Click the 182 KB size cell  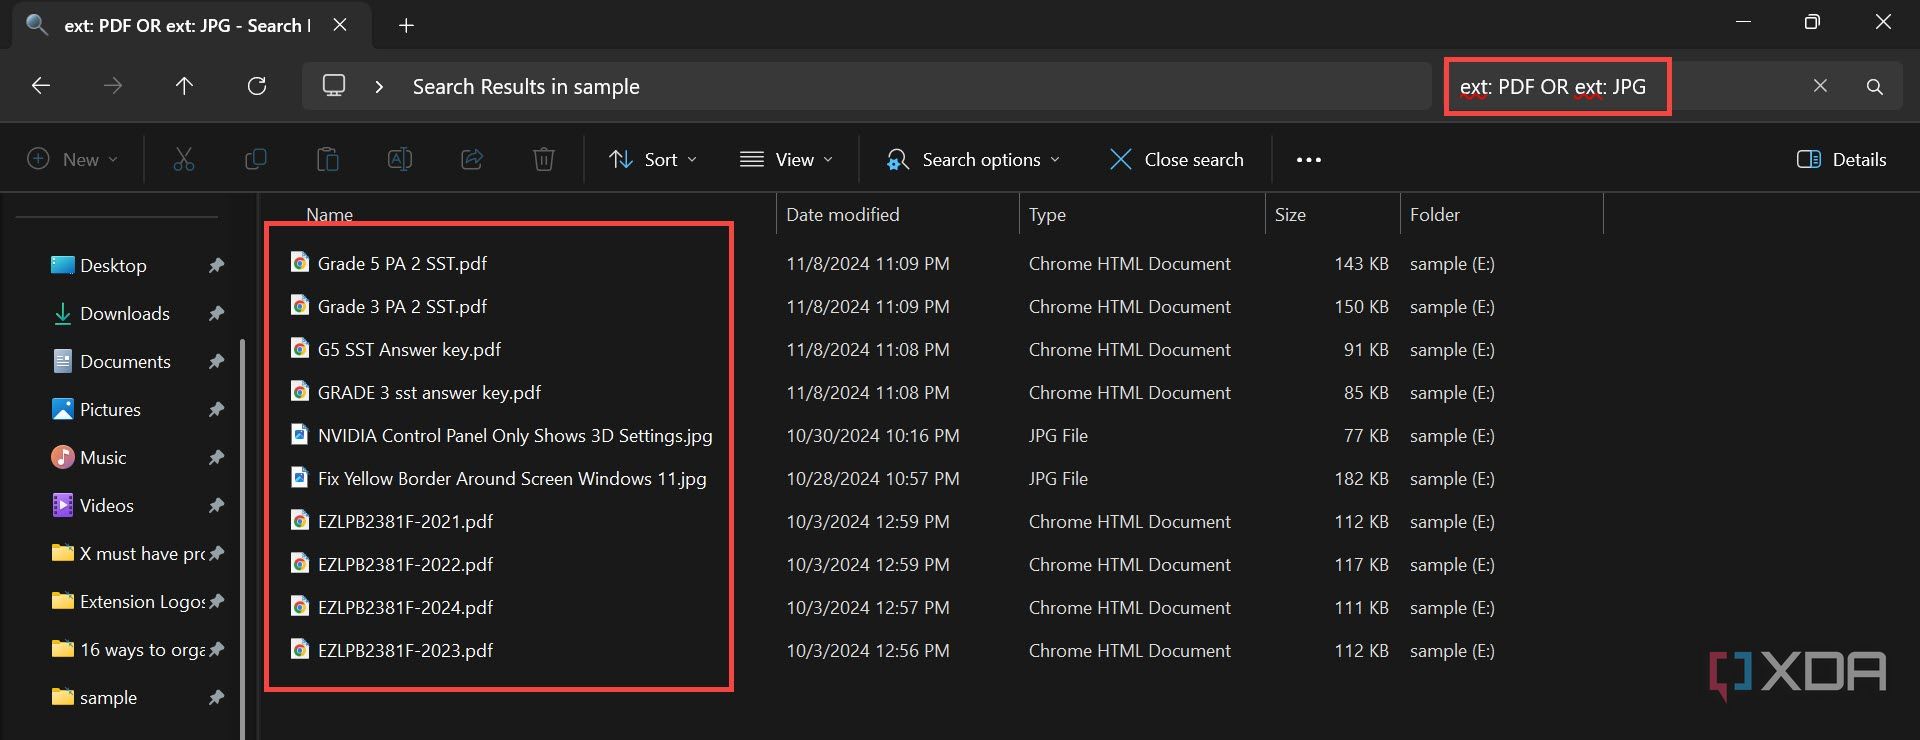pyautogui.click(x=1361, y=478)
